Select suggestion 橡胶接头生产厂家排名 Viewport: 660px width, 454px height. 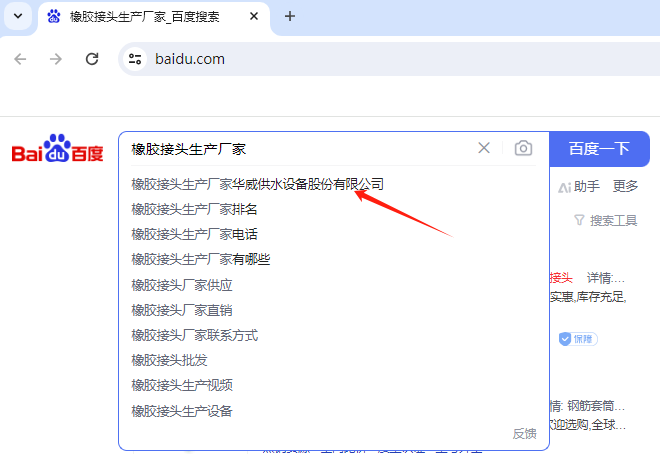tap(194, 209)
